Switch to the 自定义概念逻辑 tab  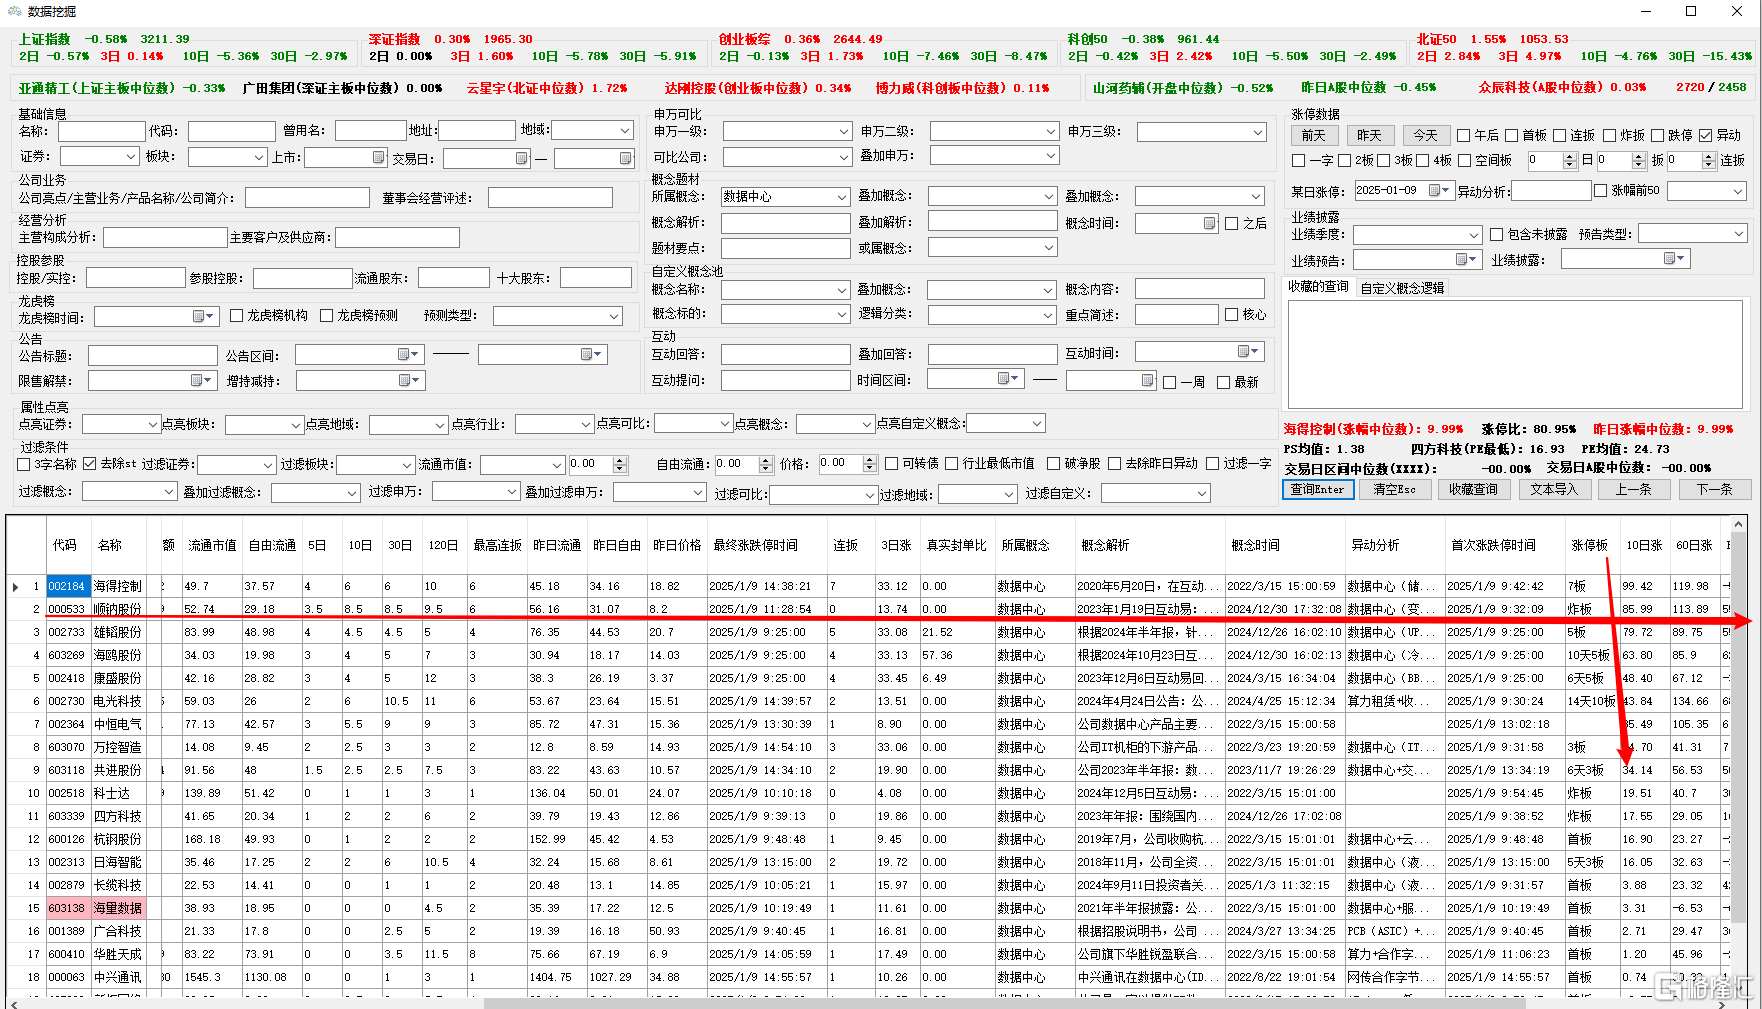1402,288
